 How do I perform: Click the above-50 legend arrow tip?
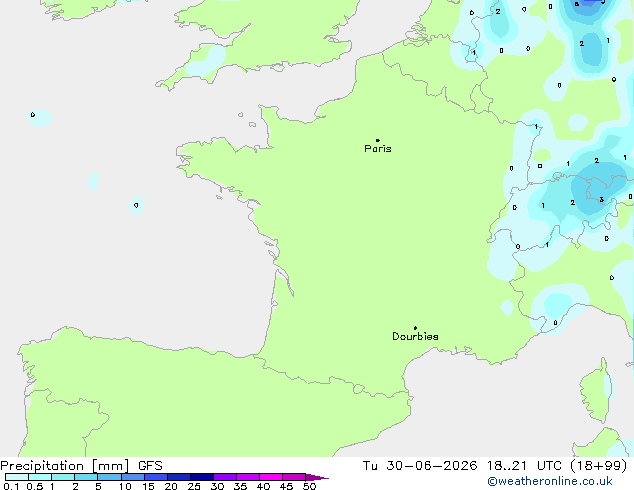317,477
